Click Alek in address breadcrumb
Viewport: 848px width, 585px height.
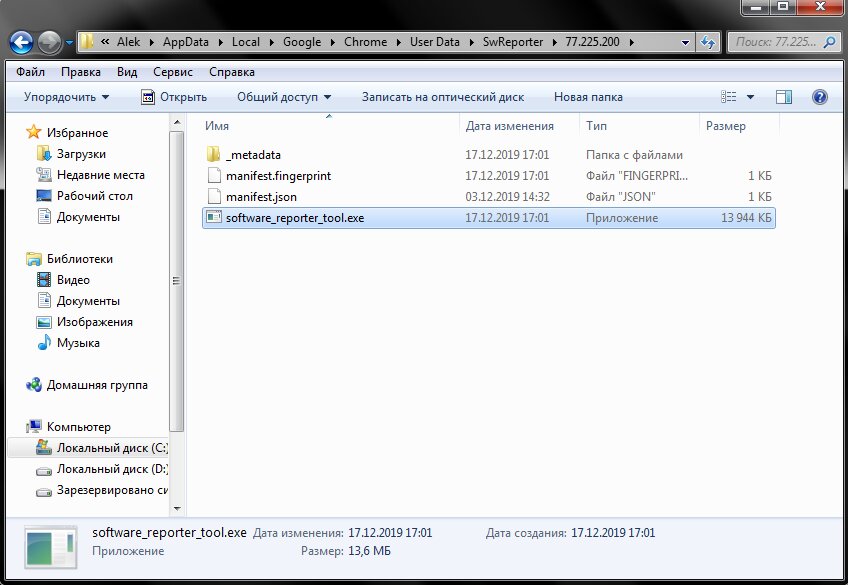click(128, 42)
